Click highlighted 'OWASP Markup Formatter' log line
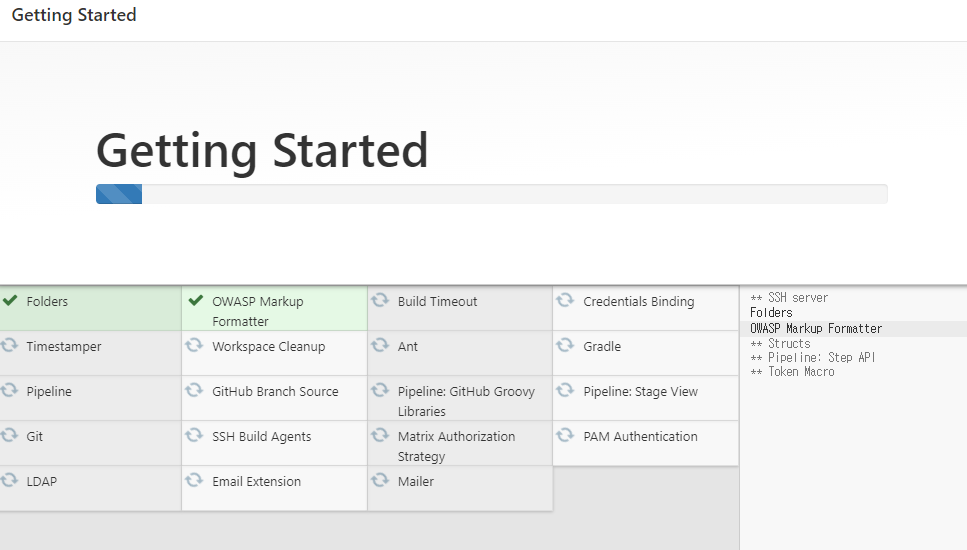Image resolution: width=967 pixels, height=550 pixels. pyautogui.click(x=816, y=329)
